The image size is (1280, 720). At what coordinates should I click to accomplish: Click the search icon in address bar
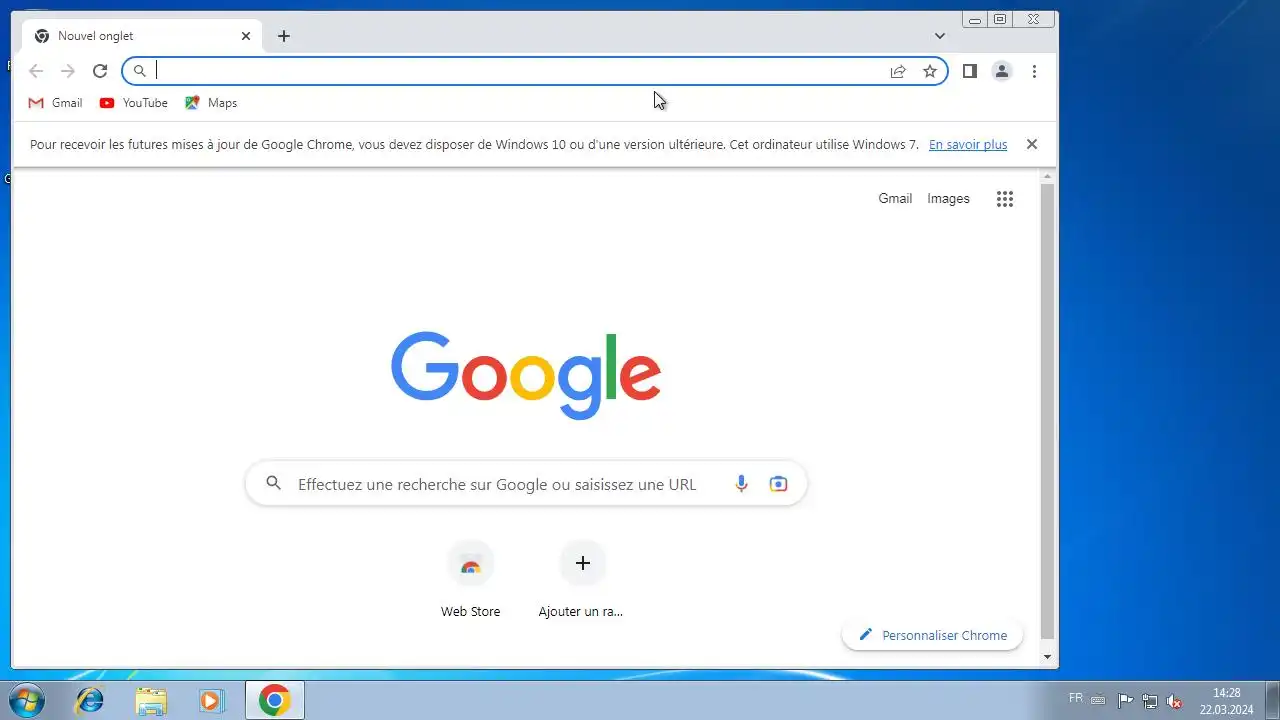[140, 71]
